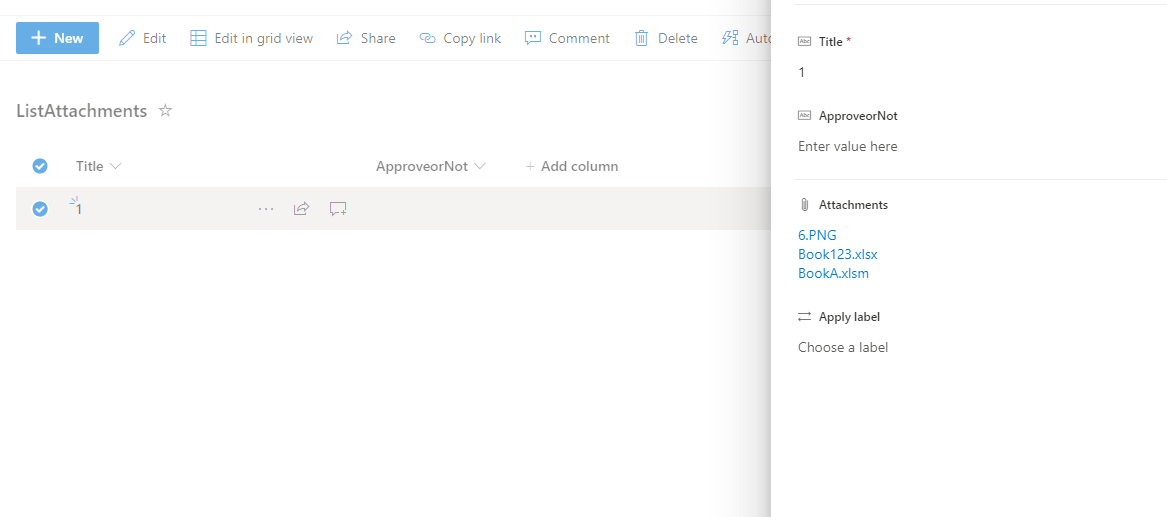Click the Delete trash icon
This screenshot has width=1167, height=517.
641,38
